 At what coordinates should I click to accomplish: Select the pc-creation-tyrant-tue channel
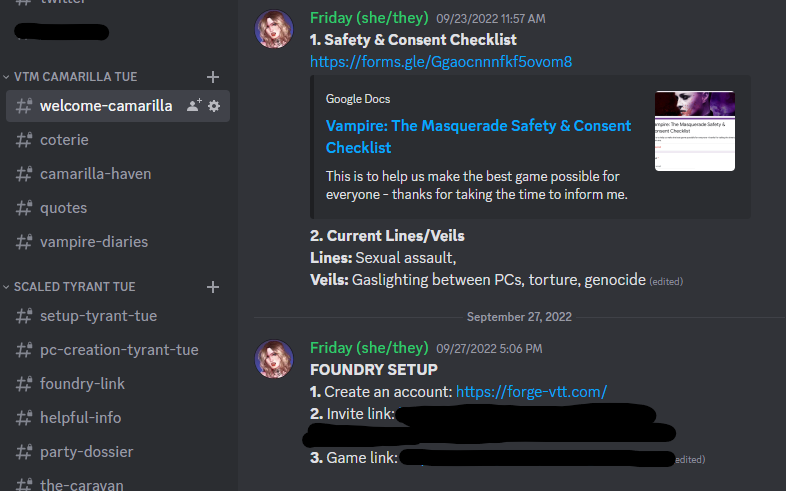(x=119, y=350)
